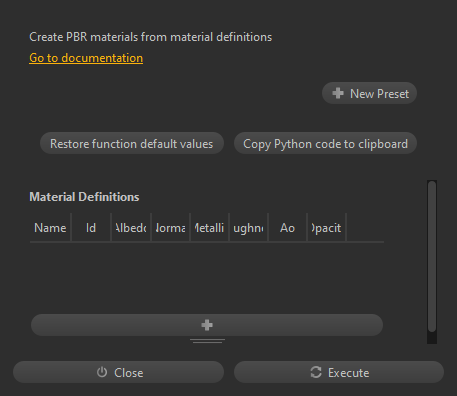
Task: Select the Id column header
Action: point(91,228)
